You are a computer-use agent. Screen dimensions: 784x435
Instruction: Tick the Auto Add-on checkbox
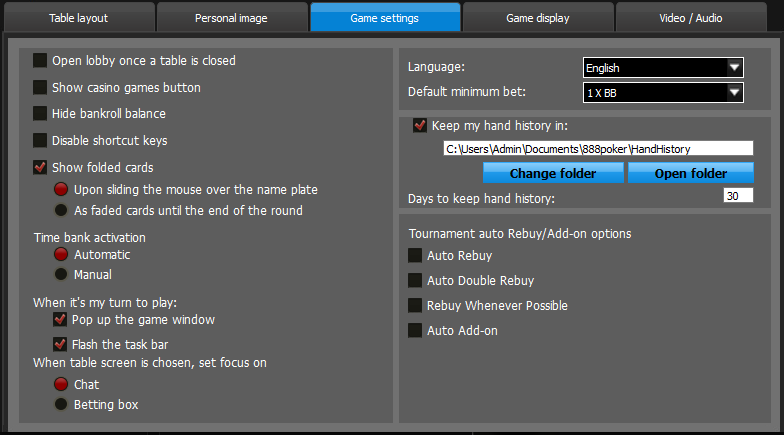coord(415,330)
